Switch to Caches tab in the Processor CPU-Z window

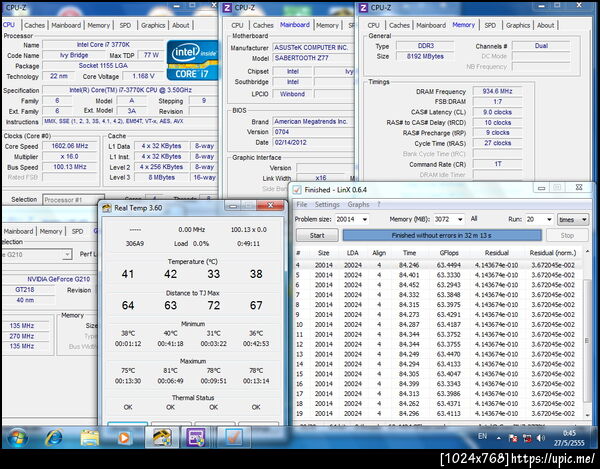tap(34, 25)
